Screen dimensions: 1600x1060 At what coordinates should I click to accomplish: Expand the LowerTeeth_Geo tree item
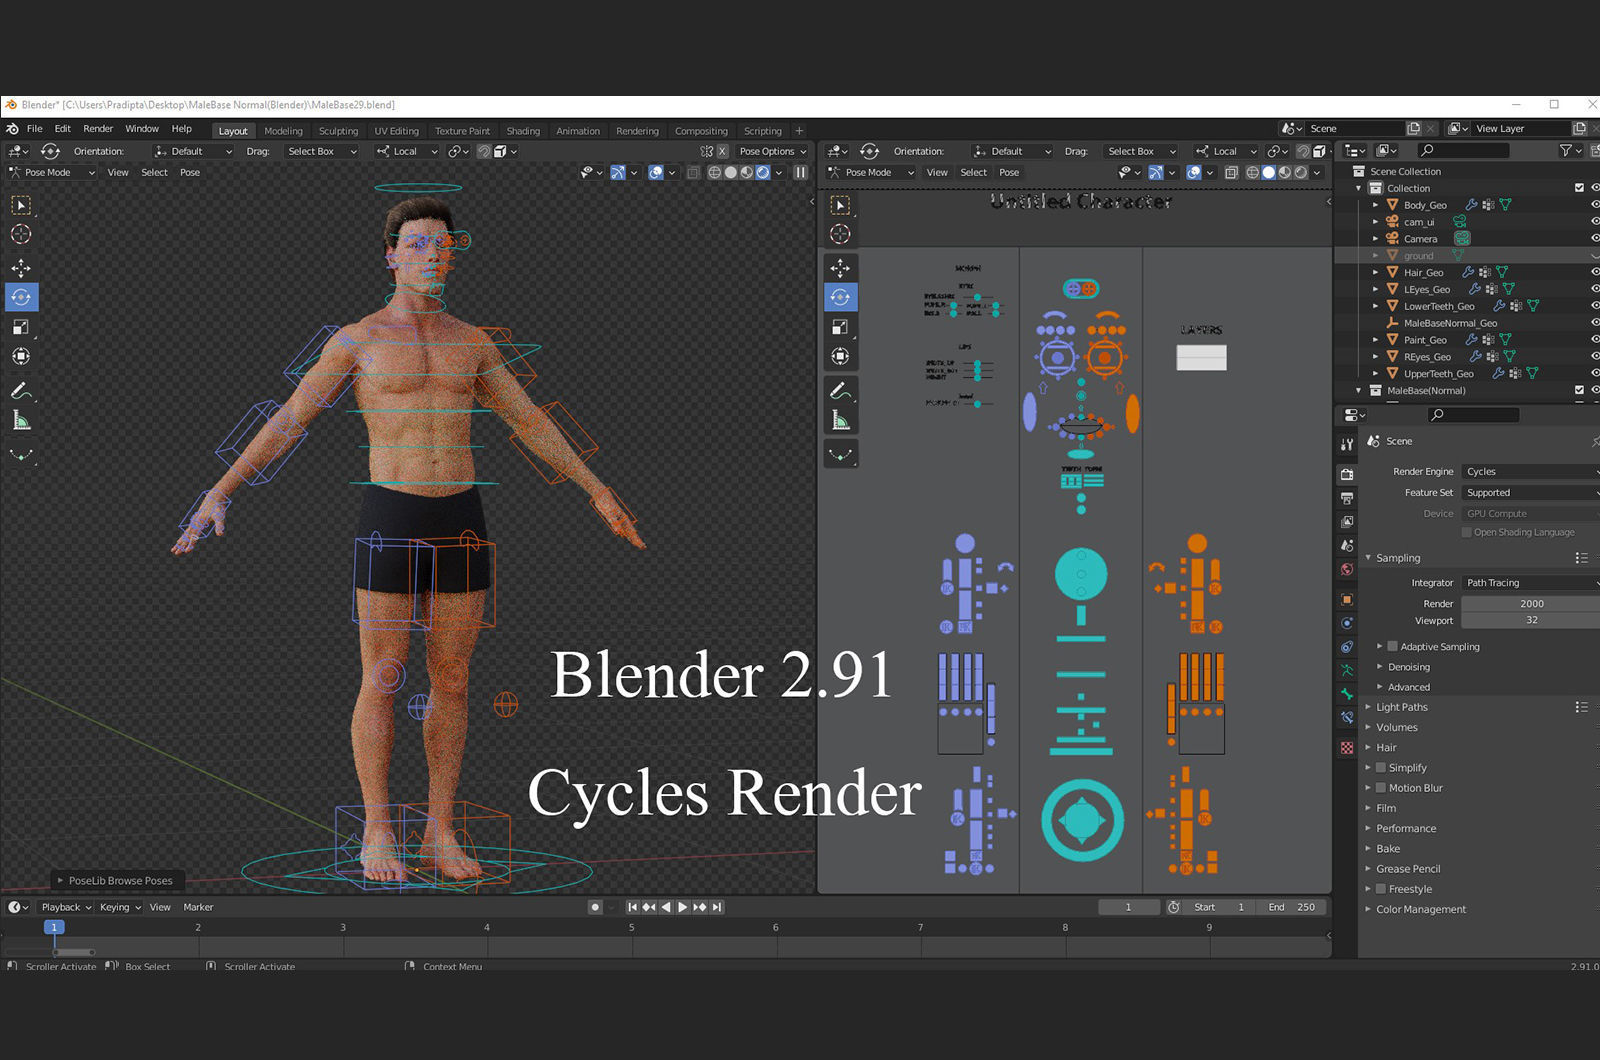click(x=1375, y=306)
